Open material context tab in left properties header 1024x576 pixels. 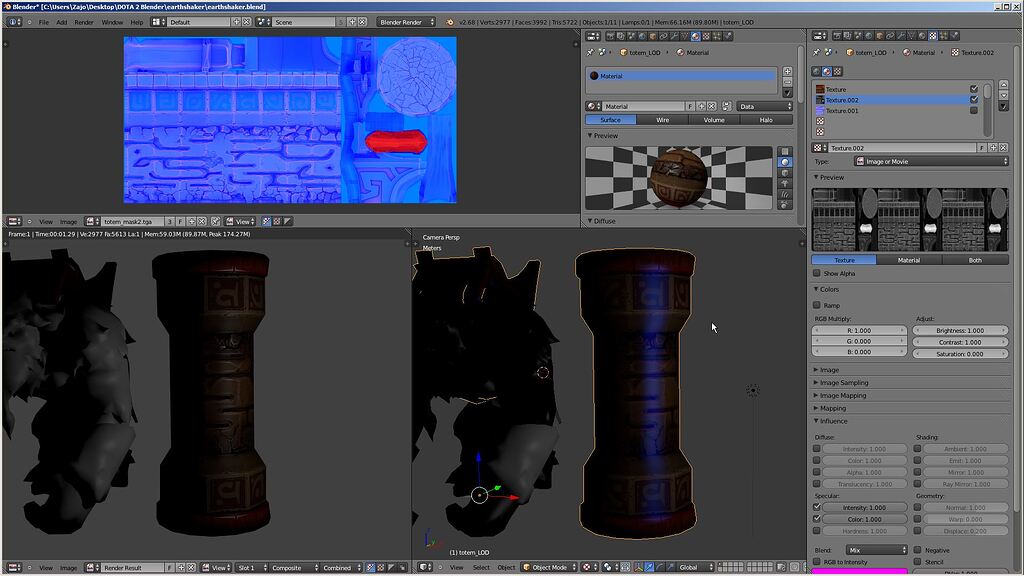tap(696, 36)
